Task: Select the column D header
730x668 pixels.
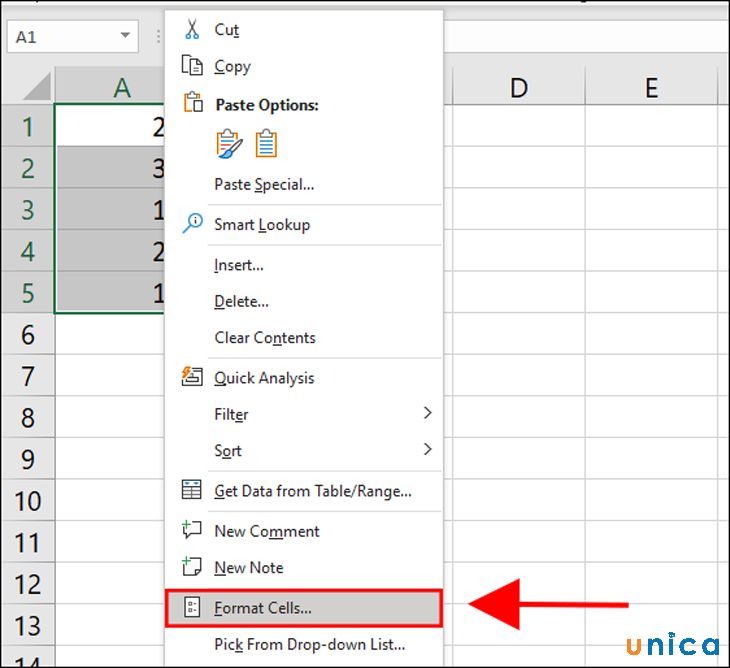Action: pos(518,88)
